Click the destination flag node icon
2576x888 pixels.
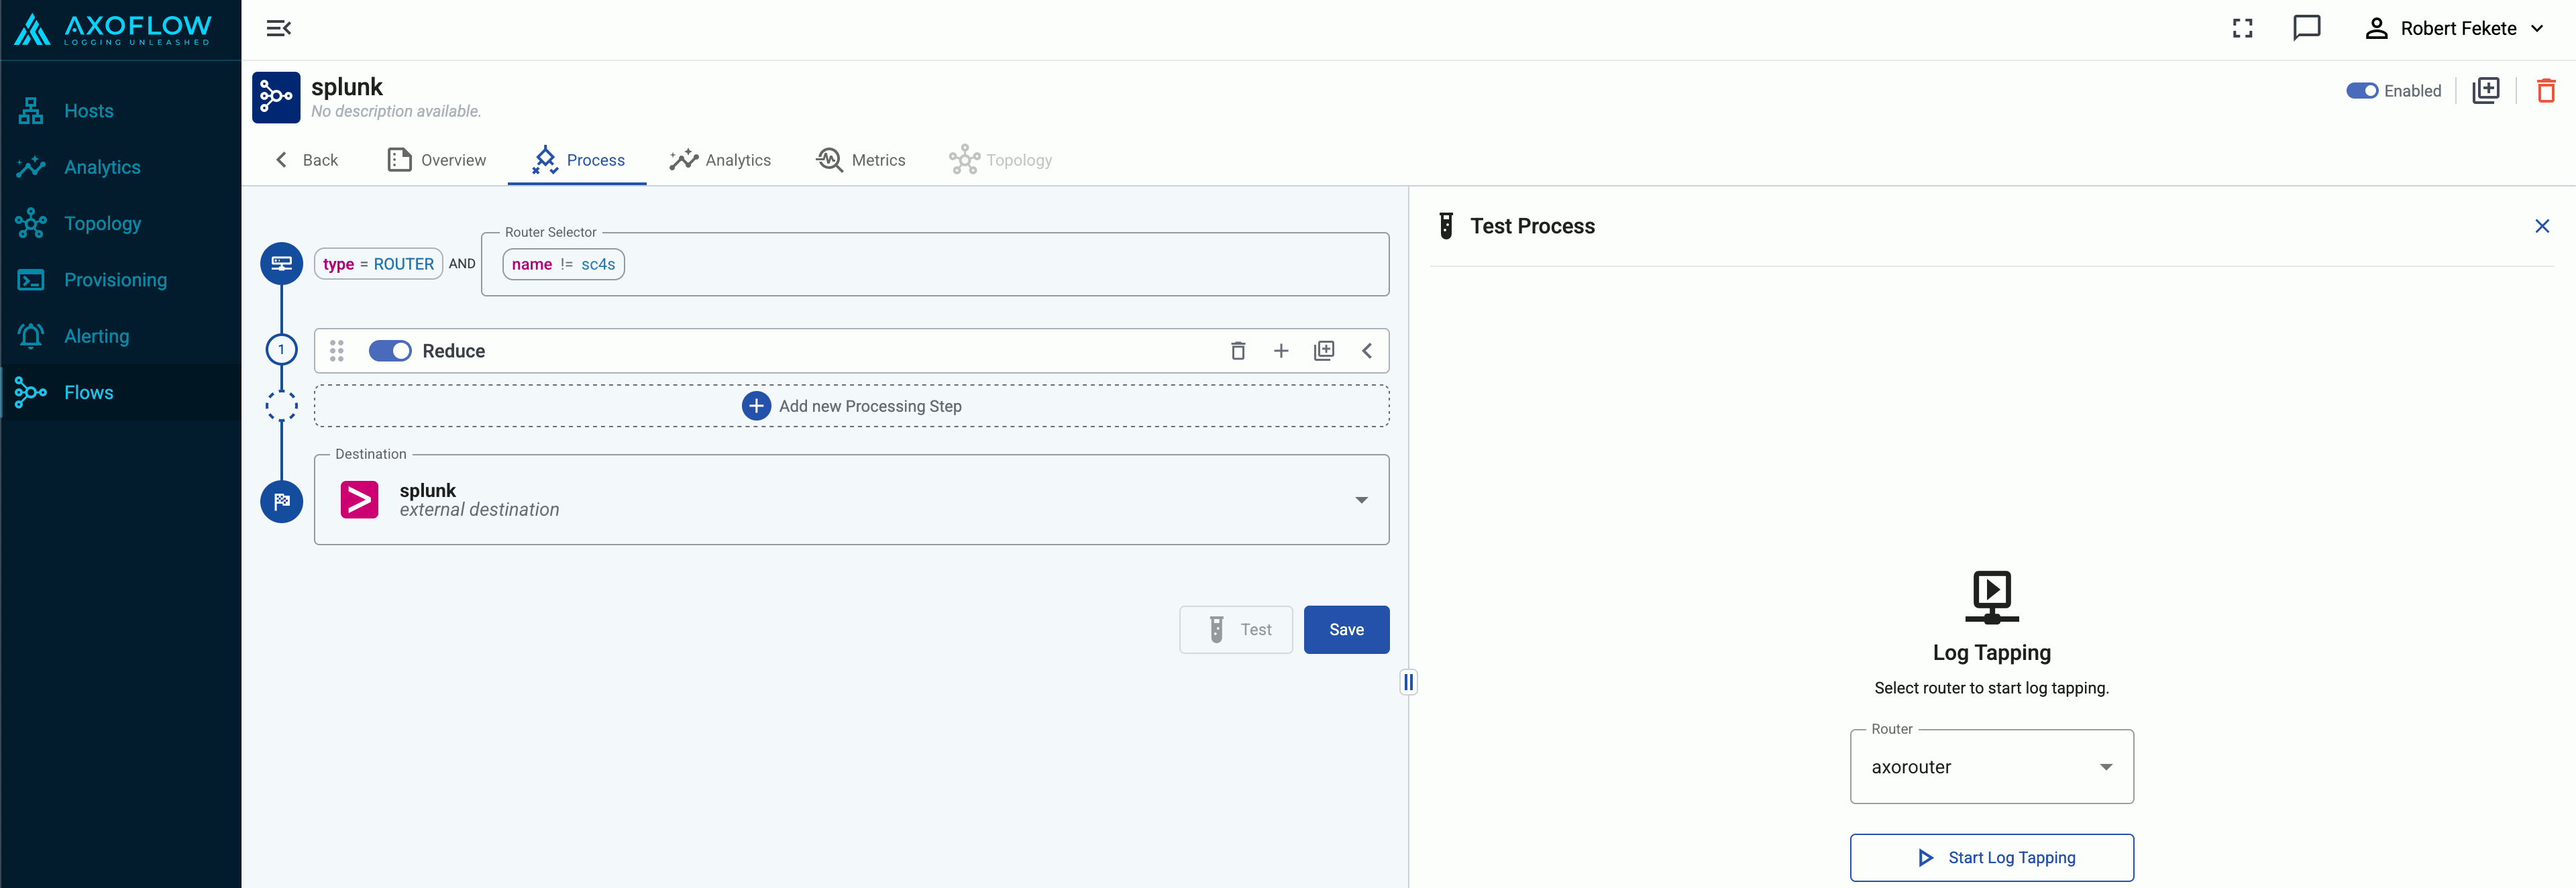click(281, 501)
